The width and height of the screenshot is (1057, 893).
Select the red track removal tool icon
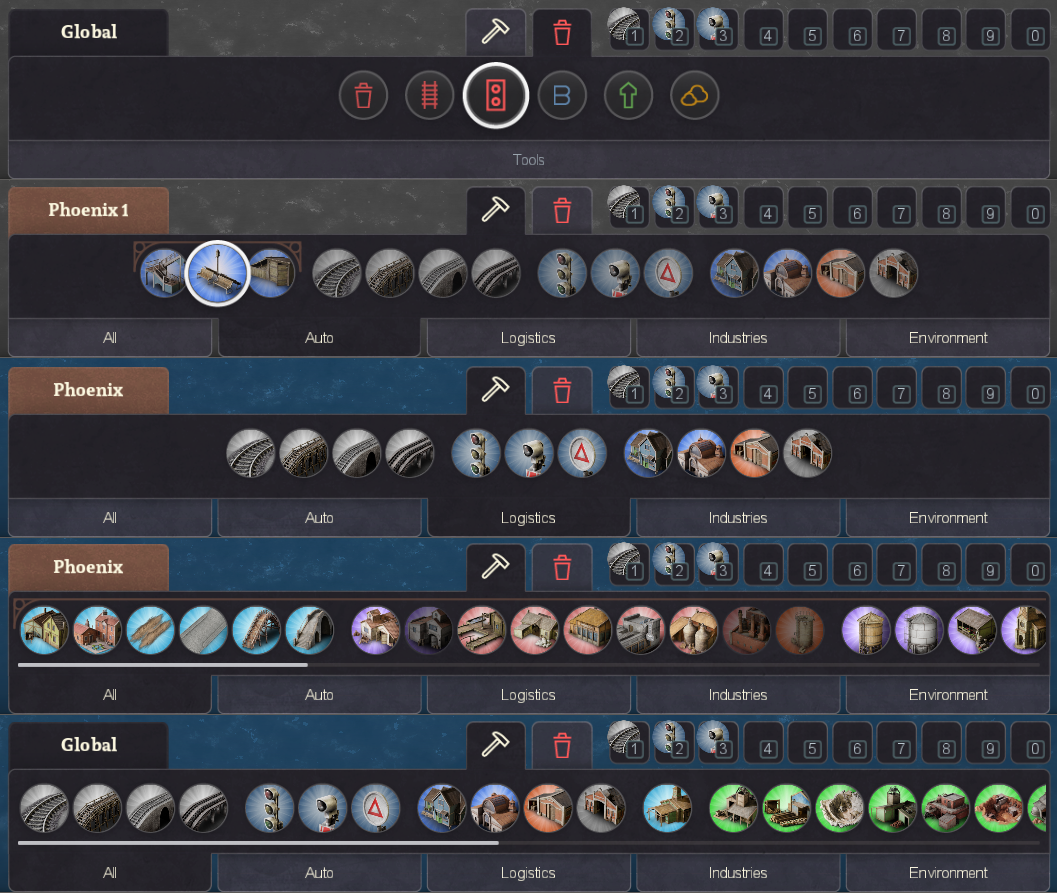point(429,95)
